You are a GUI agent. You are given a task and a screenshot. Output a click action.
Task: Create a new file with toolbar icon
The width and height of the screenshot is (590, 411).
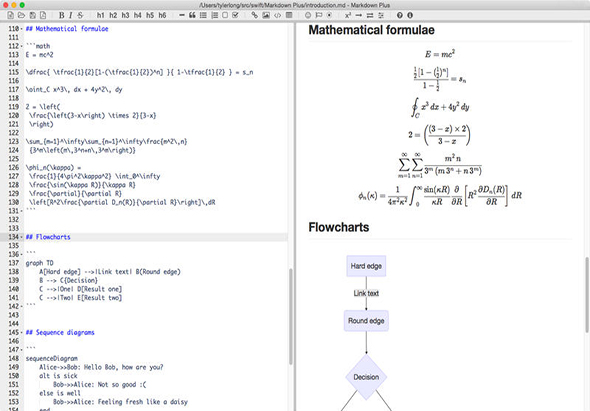pos(11,15)
